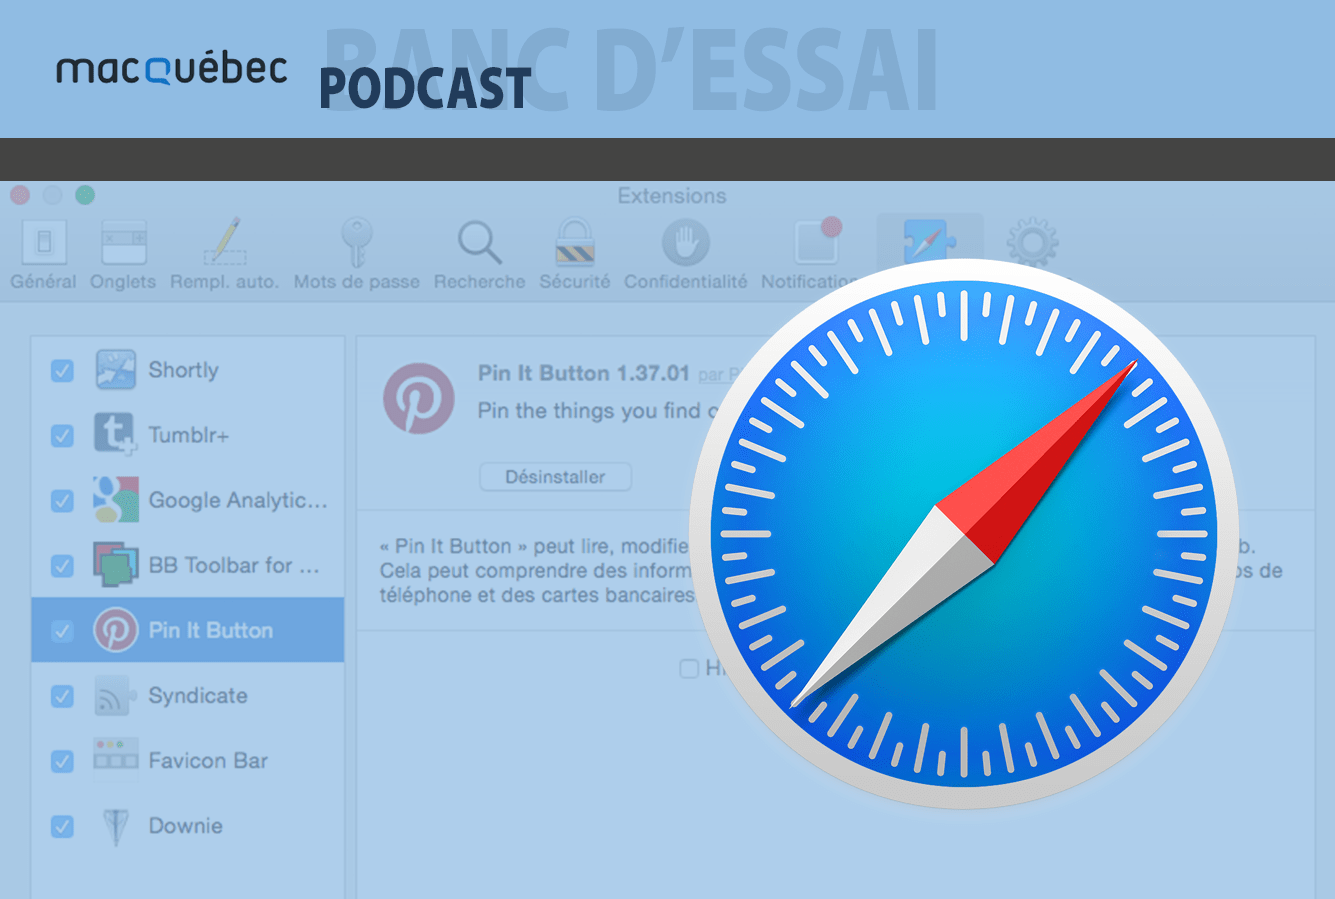The height and width of the screenshot is (899, 1335).
Task: Select the Tumblr+ extension icon
Action: (x=115, y=435)
